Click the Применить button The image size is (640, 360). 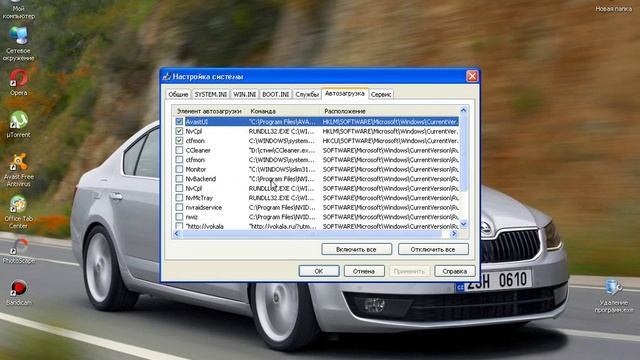pos(409,271)
